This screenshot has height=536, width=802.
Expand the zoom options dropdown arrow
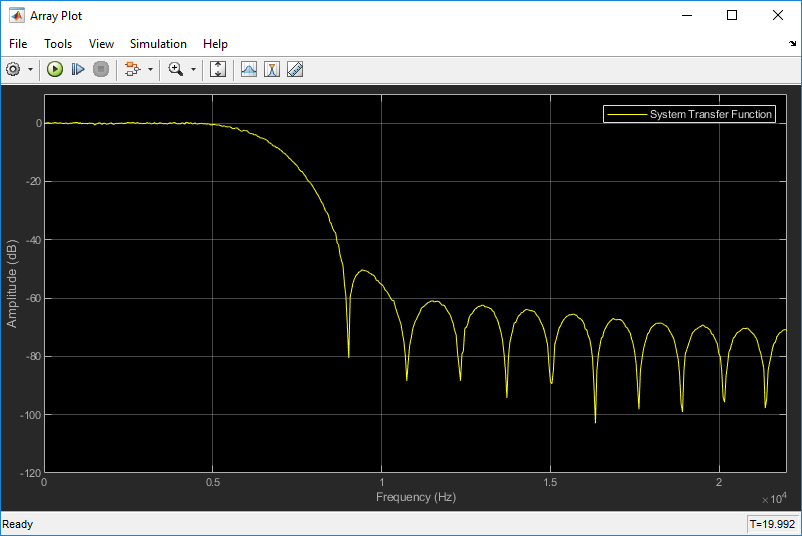(193, 70)
